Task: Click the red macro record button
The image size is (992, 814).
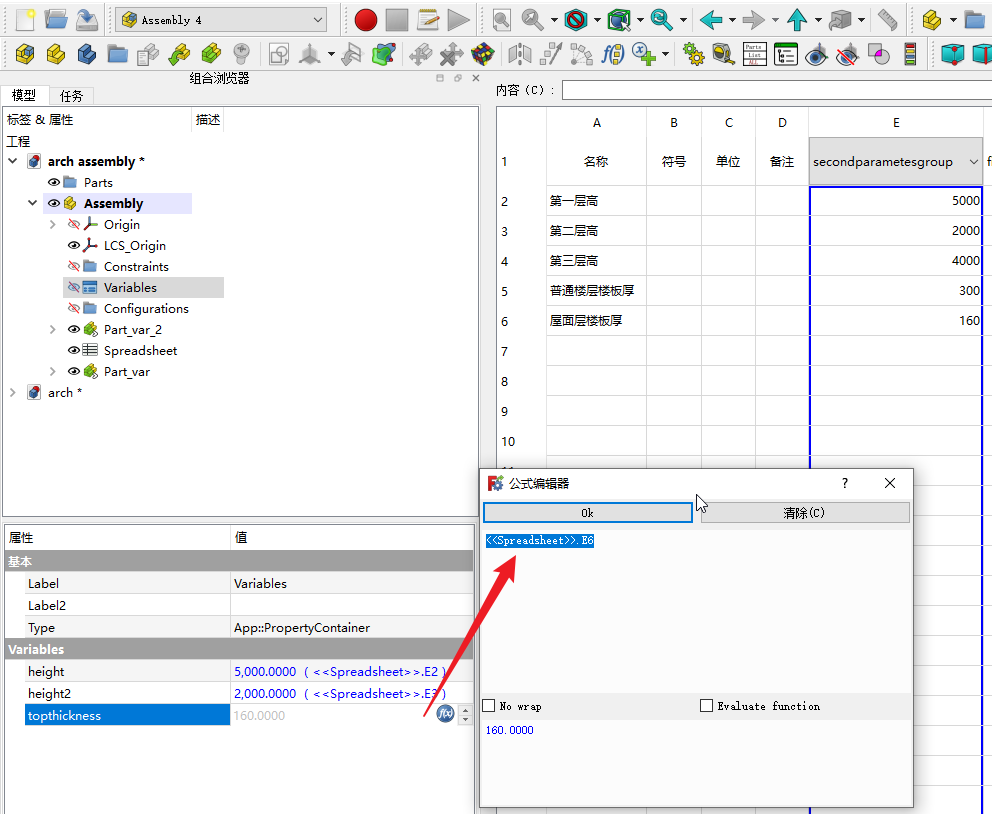Action: point(366,19)
